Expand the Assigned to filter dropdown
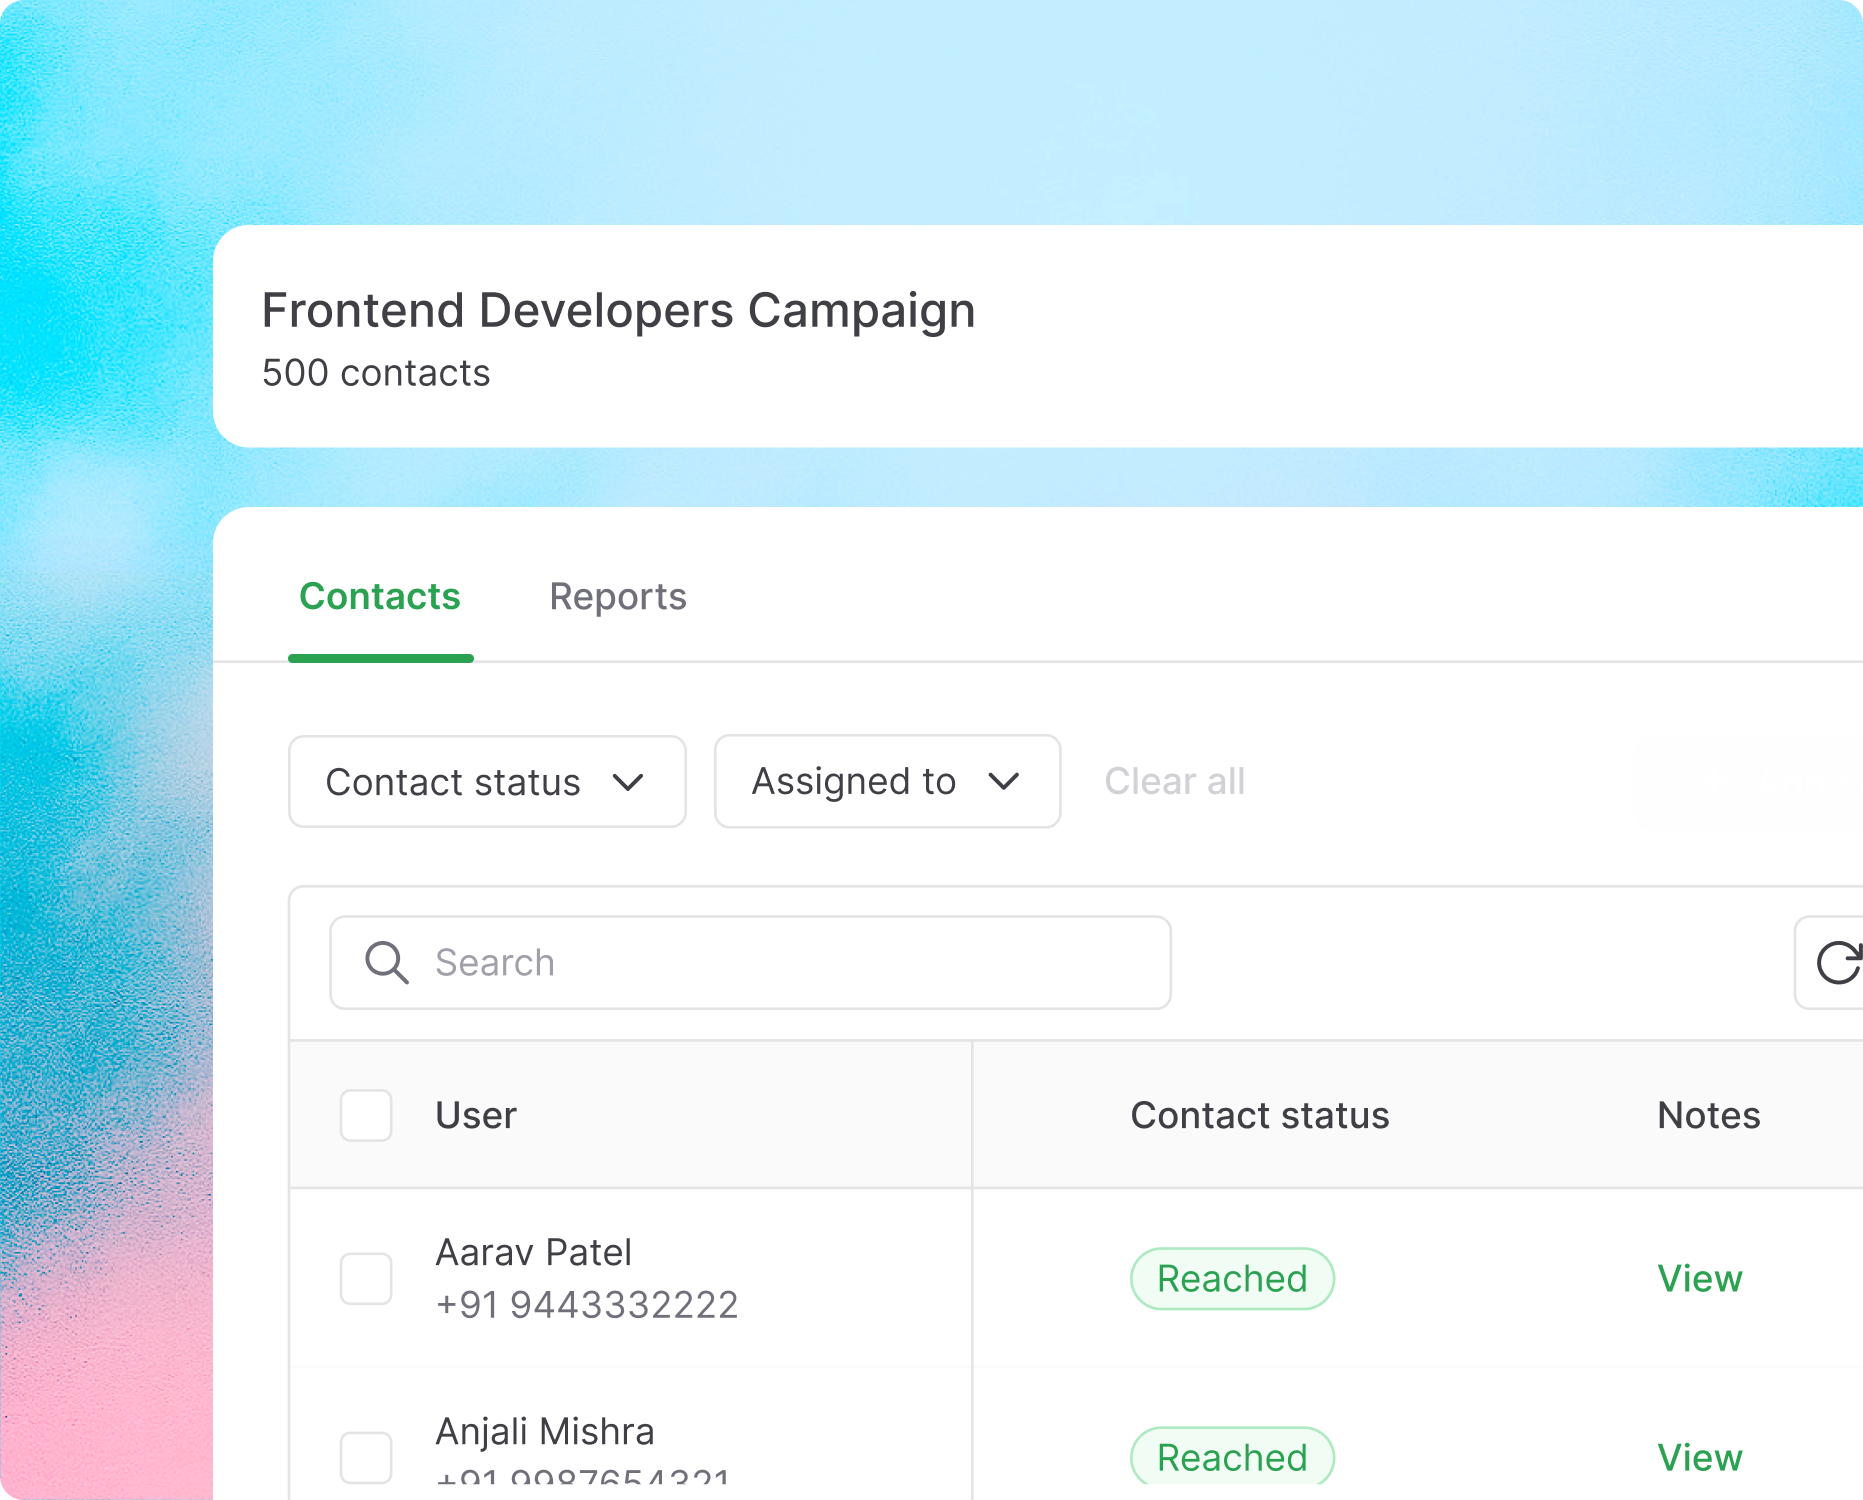This screenshot has height=1500, width=1863. coord(887,782)
